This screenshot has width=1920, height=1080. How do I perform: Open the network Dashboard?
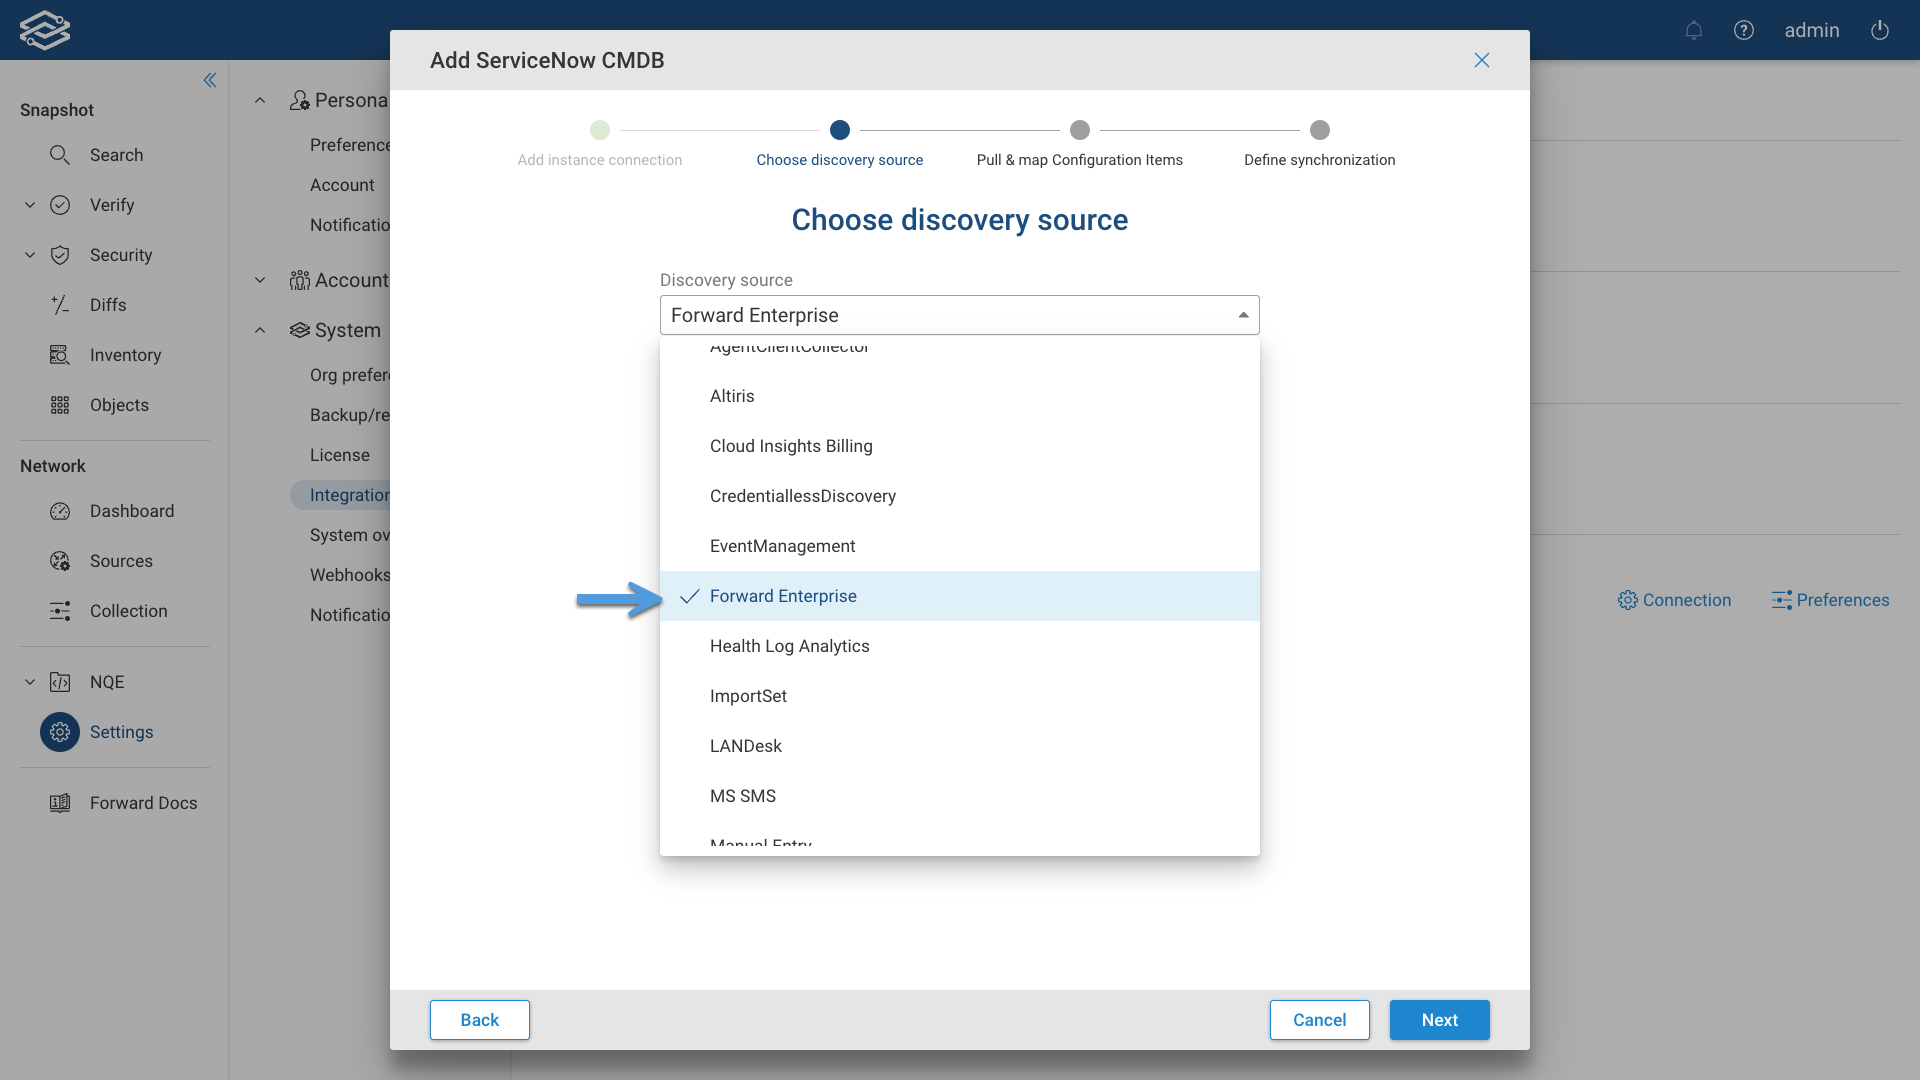pos(131,511)
